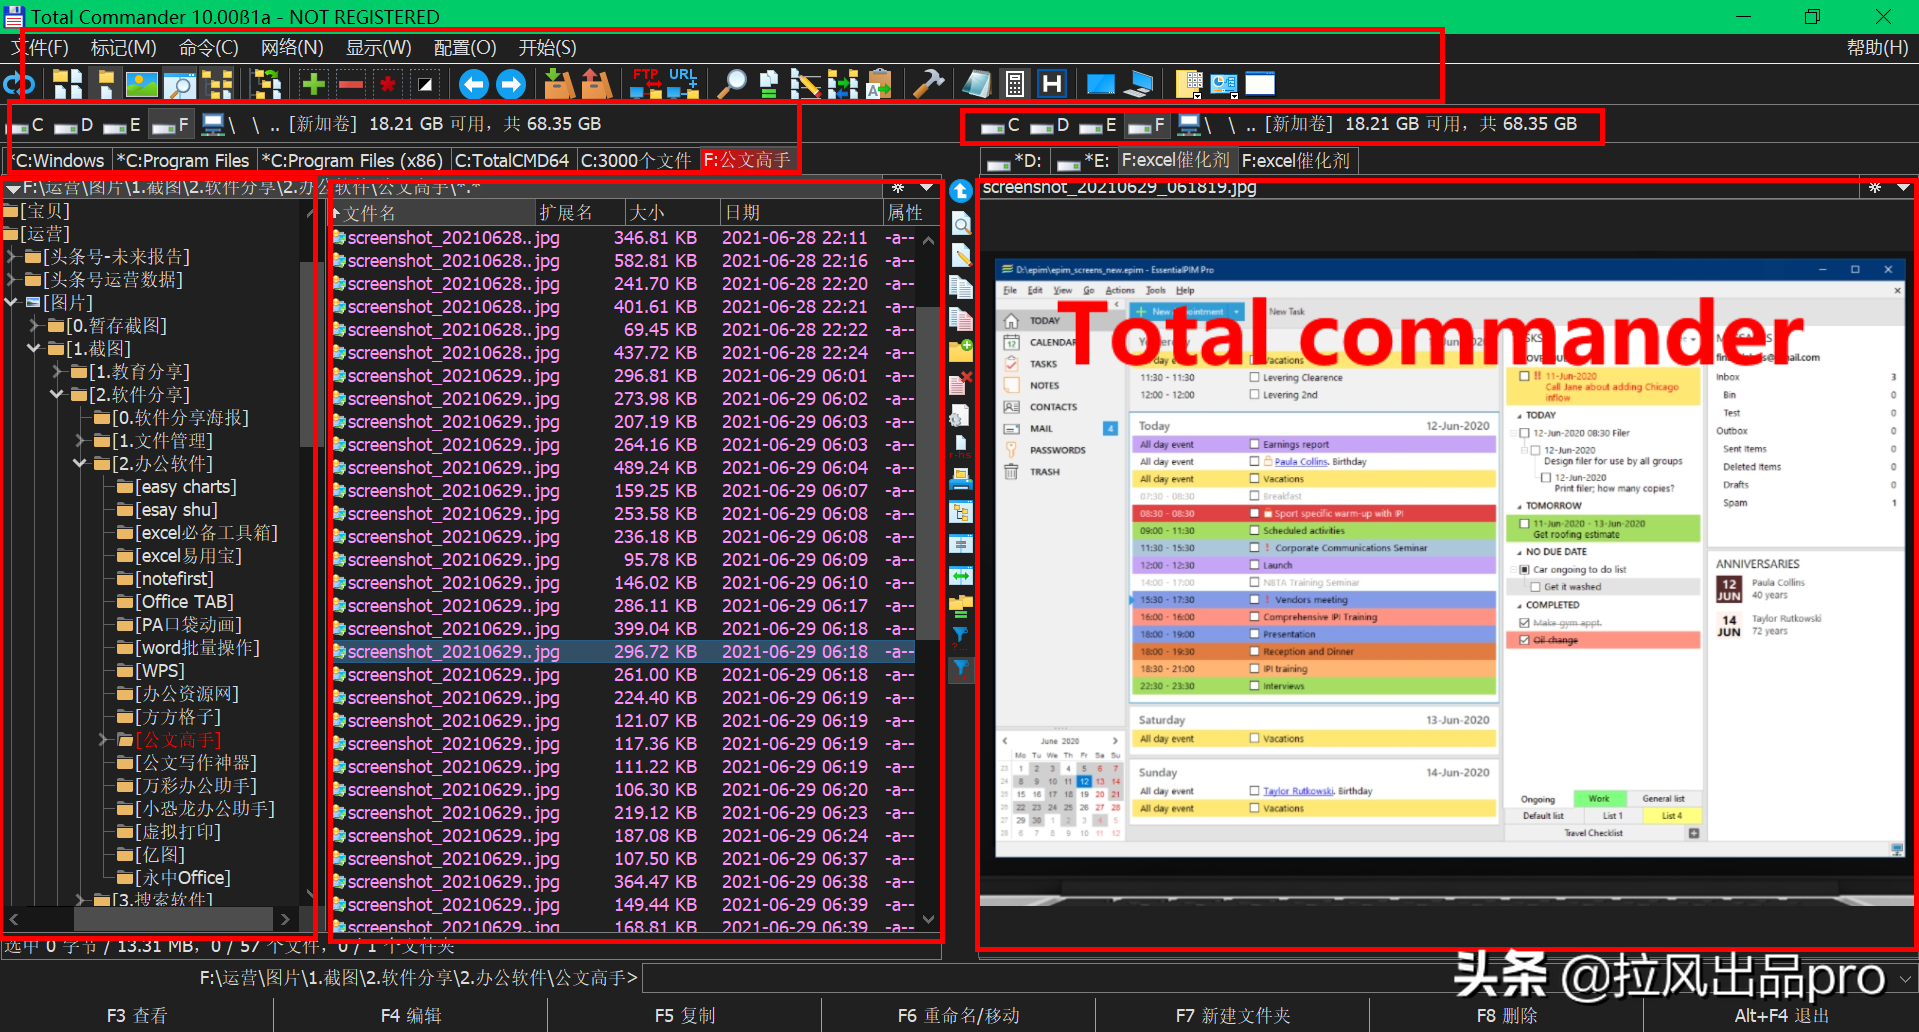Screen dimensions: 1919x1032
Task: Click F7 新建文件夹 button
Action: [x=1232, y=1015]
